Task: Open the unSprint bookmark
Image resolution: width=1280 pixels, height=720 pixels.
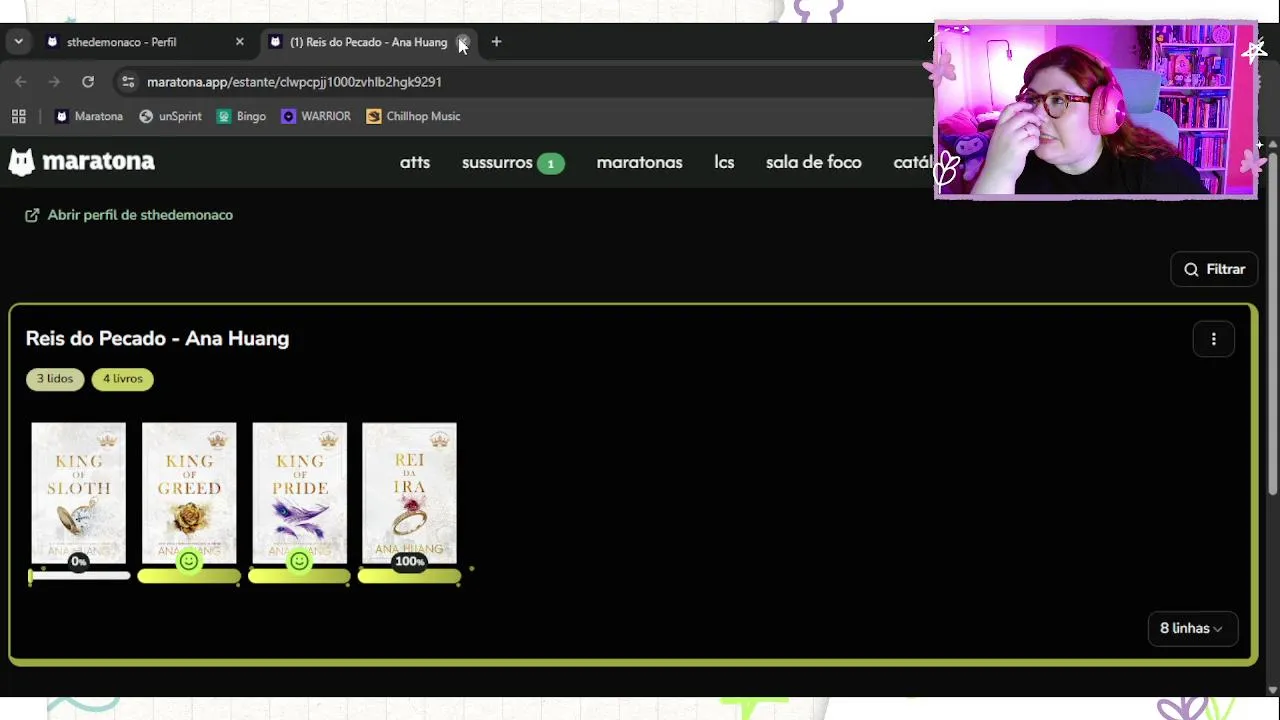Action: pos(170,116)
